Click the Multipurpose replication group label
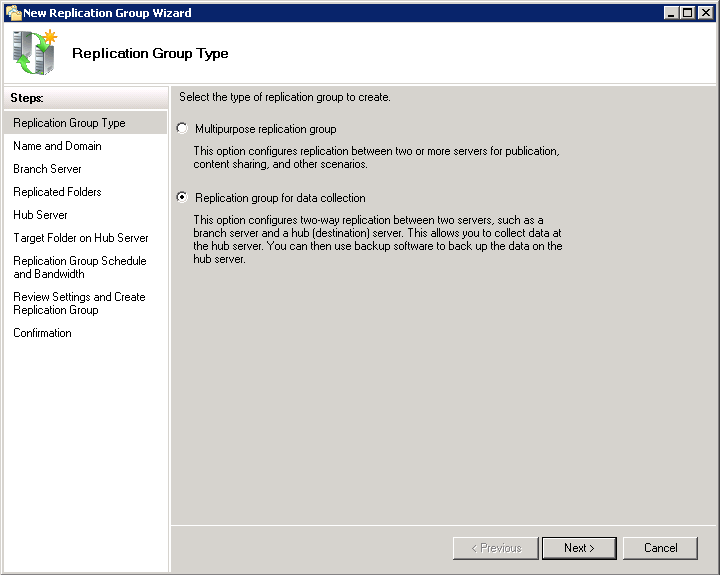Viewport: 720px width, 575px height. [265, 129]
